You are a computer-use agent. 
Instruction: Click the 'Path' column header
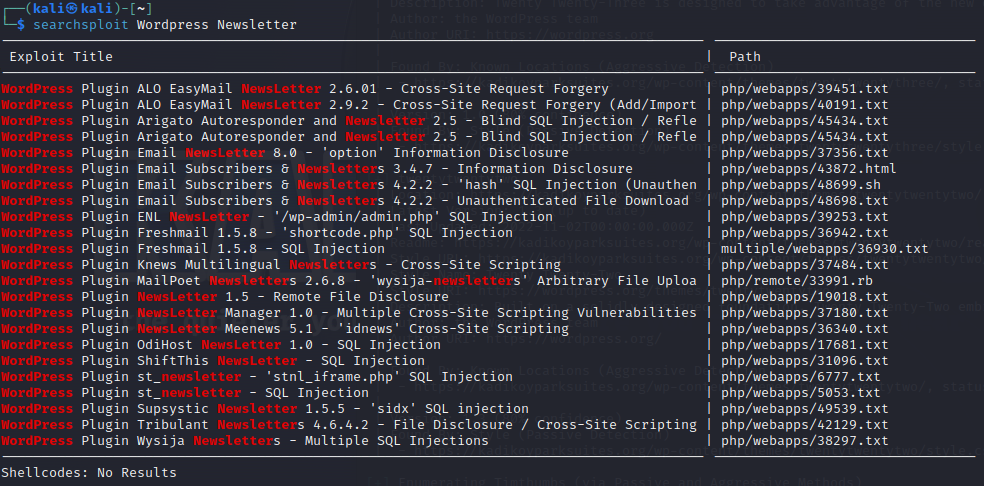pos(745,57)
